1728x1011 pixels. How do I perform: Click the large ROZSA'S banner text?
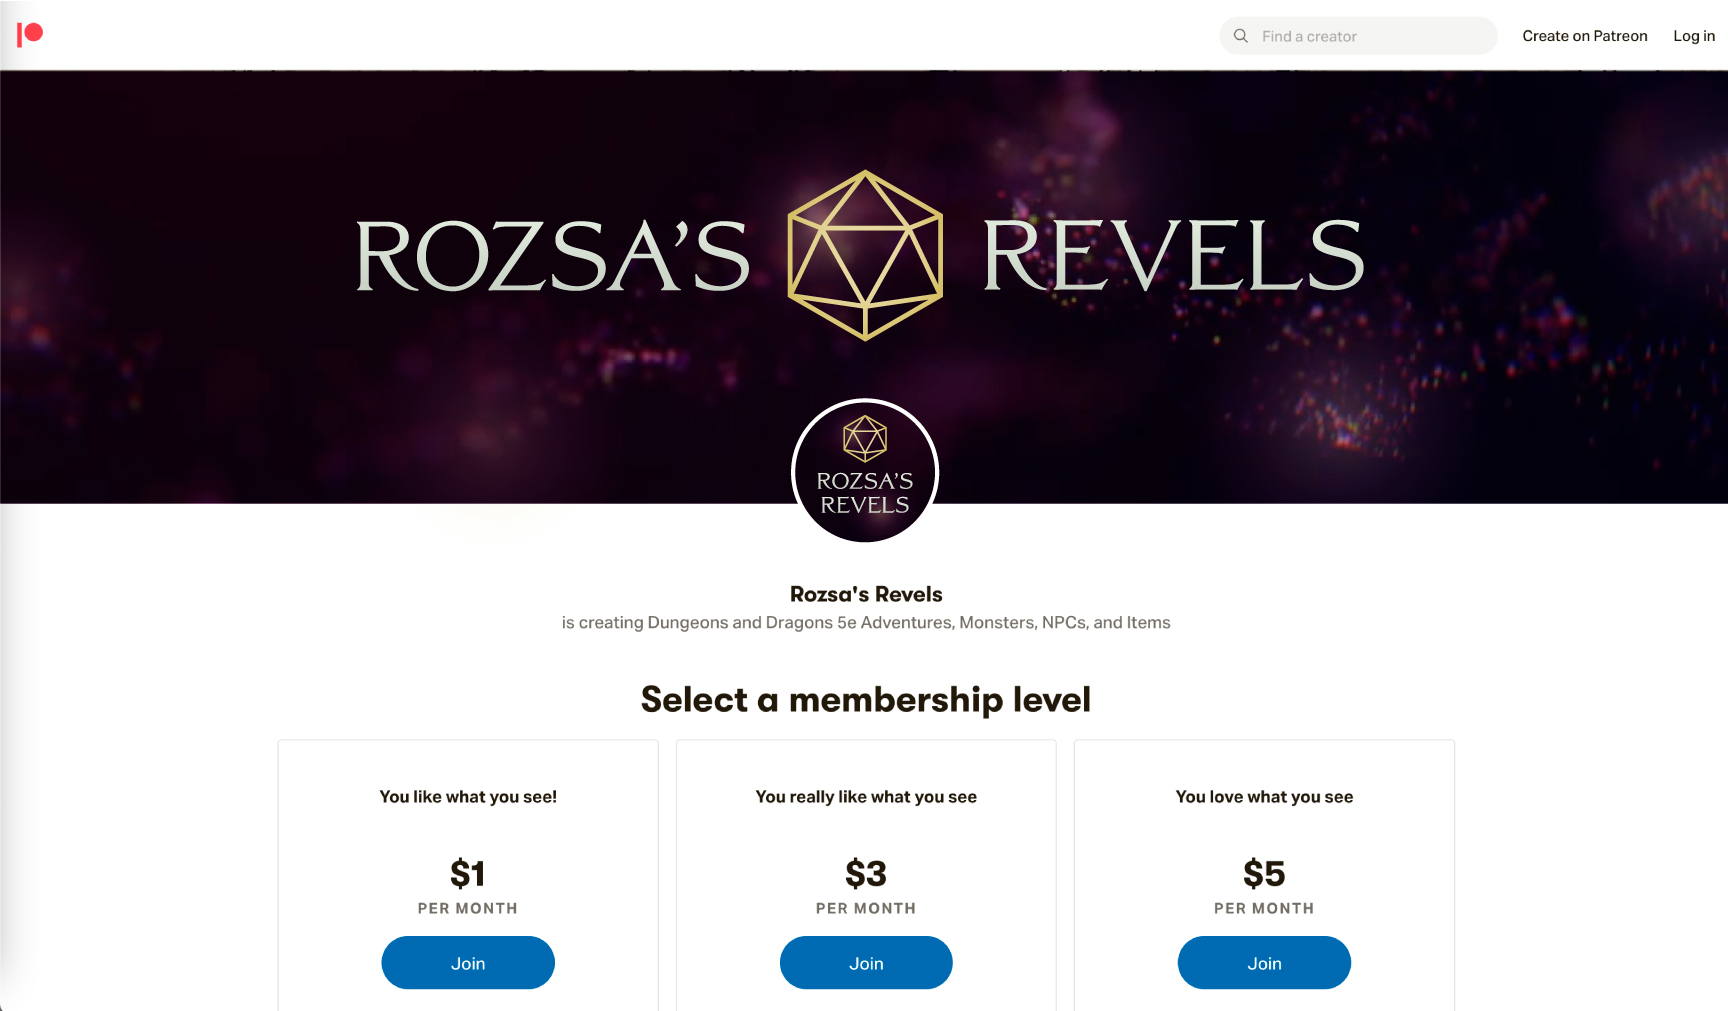(x=553, y=257)
